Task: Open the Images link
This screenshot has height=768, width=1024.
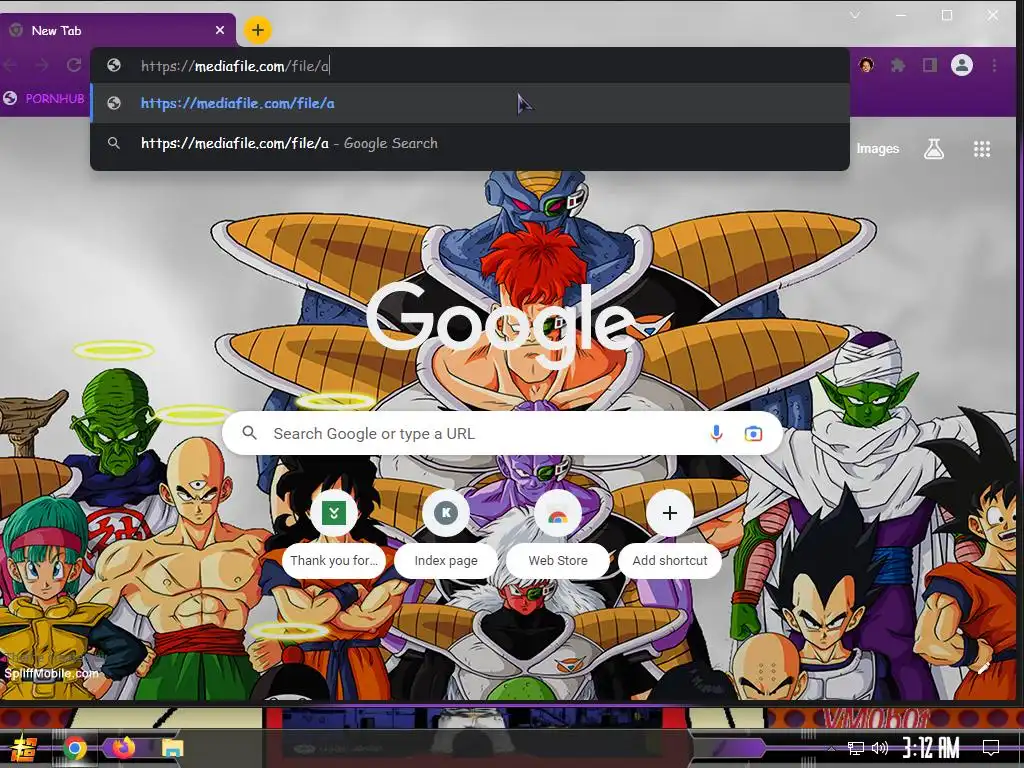Action: (x=877, y=149)
